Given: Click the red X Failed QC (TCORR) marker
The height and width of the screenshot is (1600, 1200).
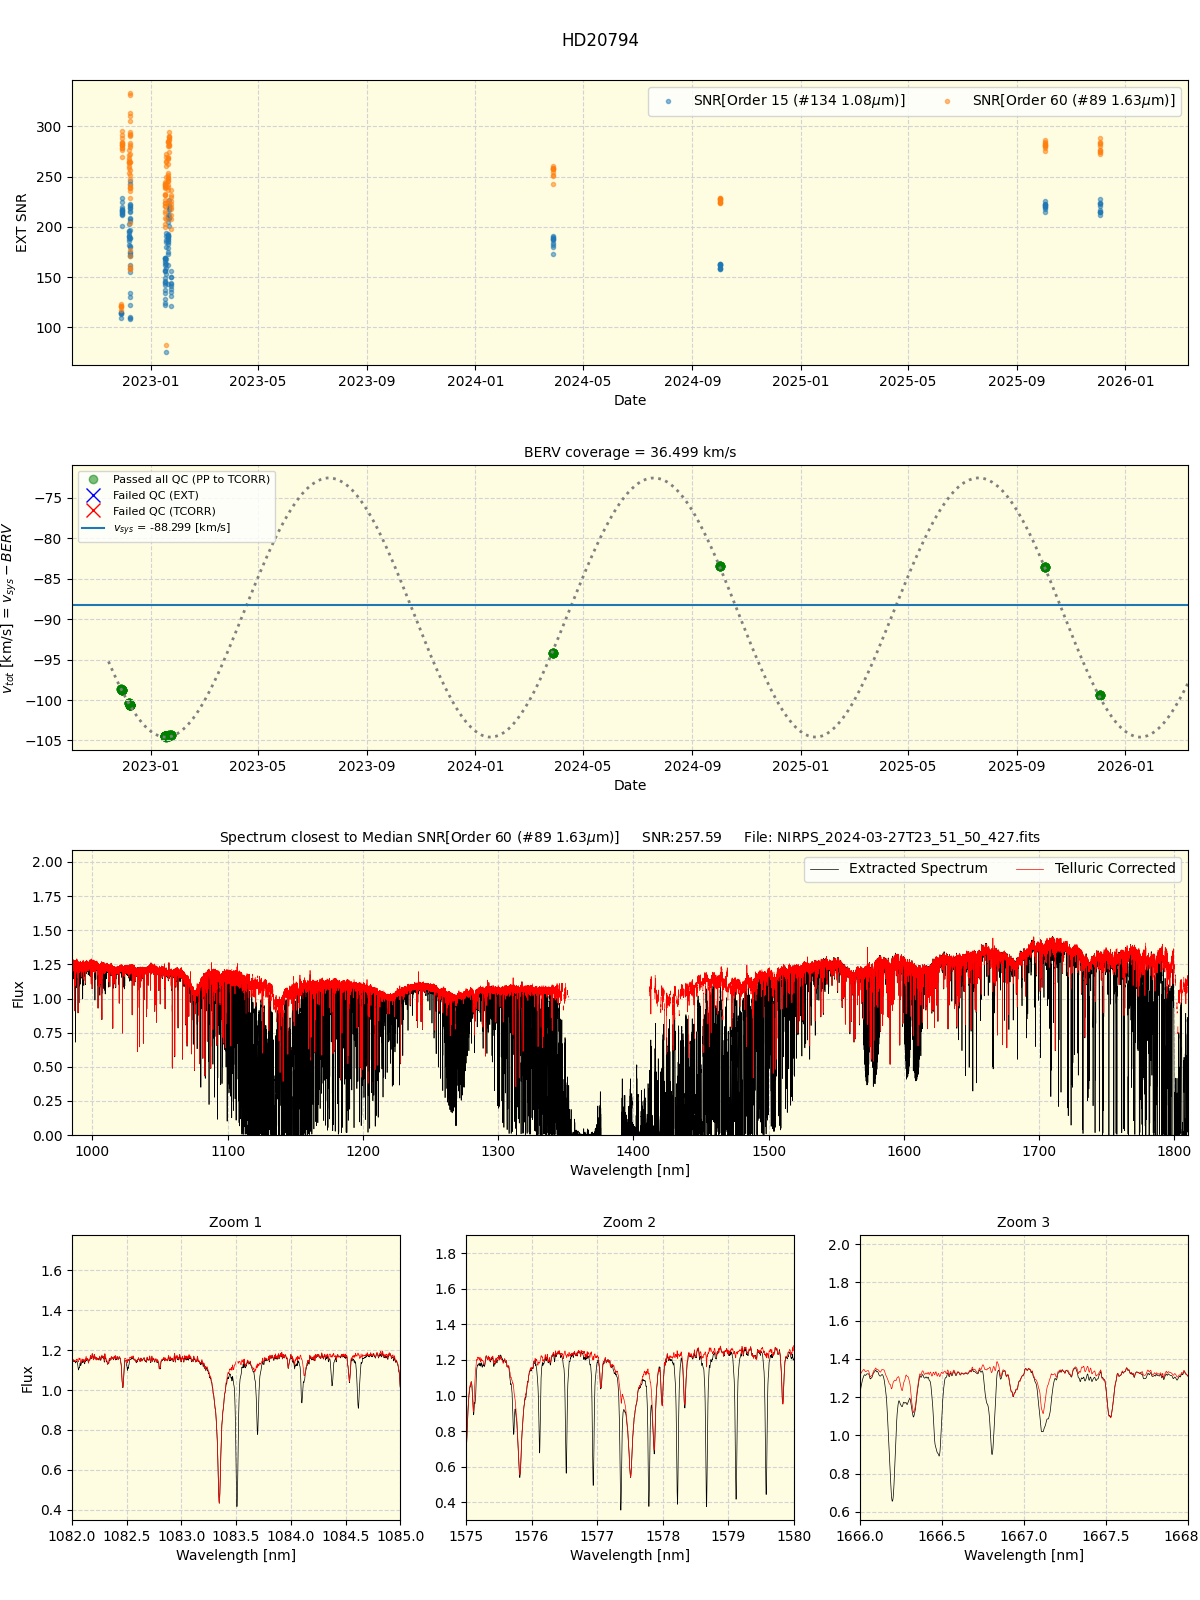Looking at the screenshot, I should point(93,511).
